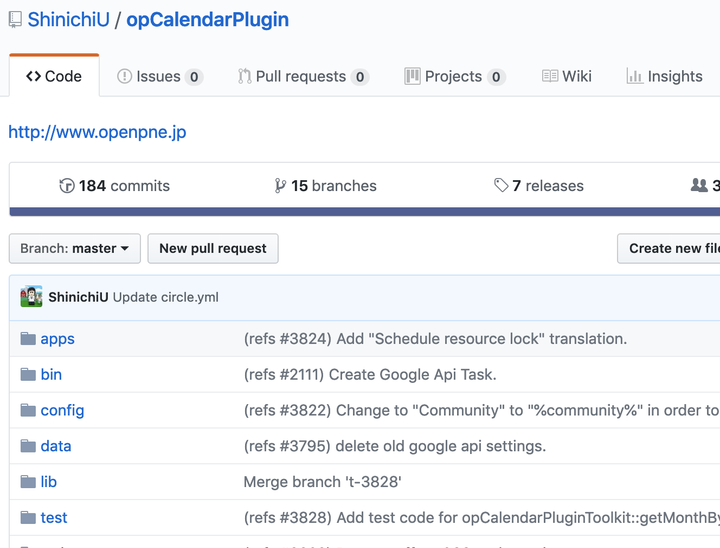Click the config folder icon

[x=28, y=411]
